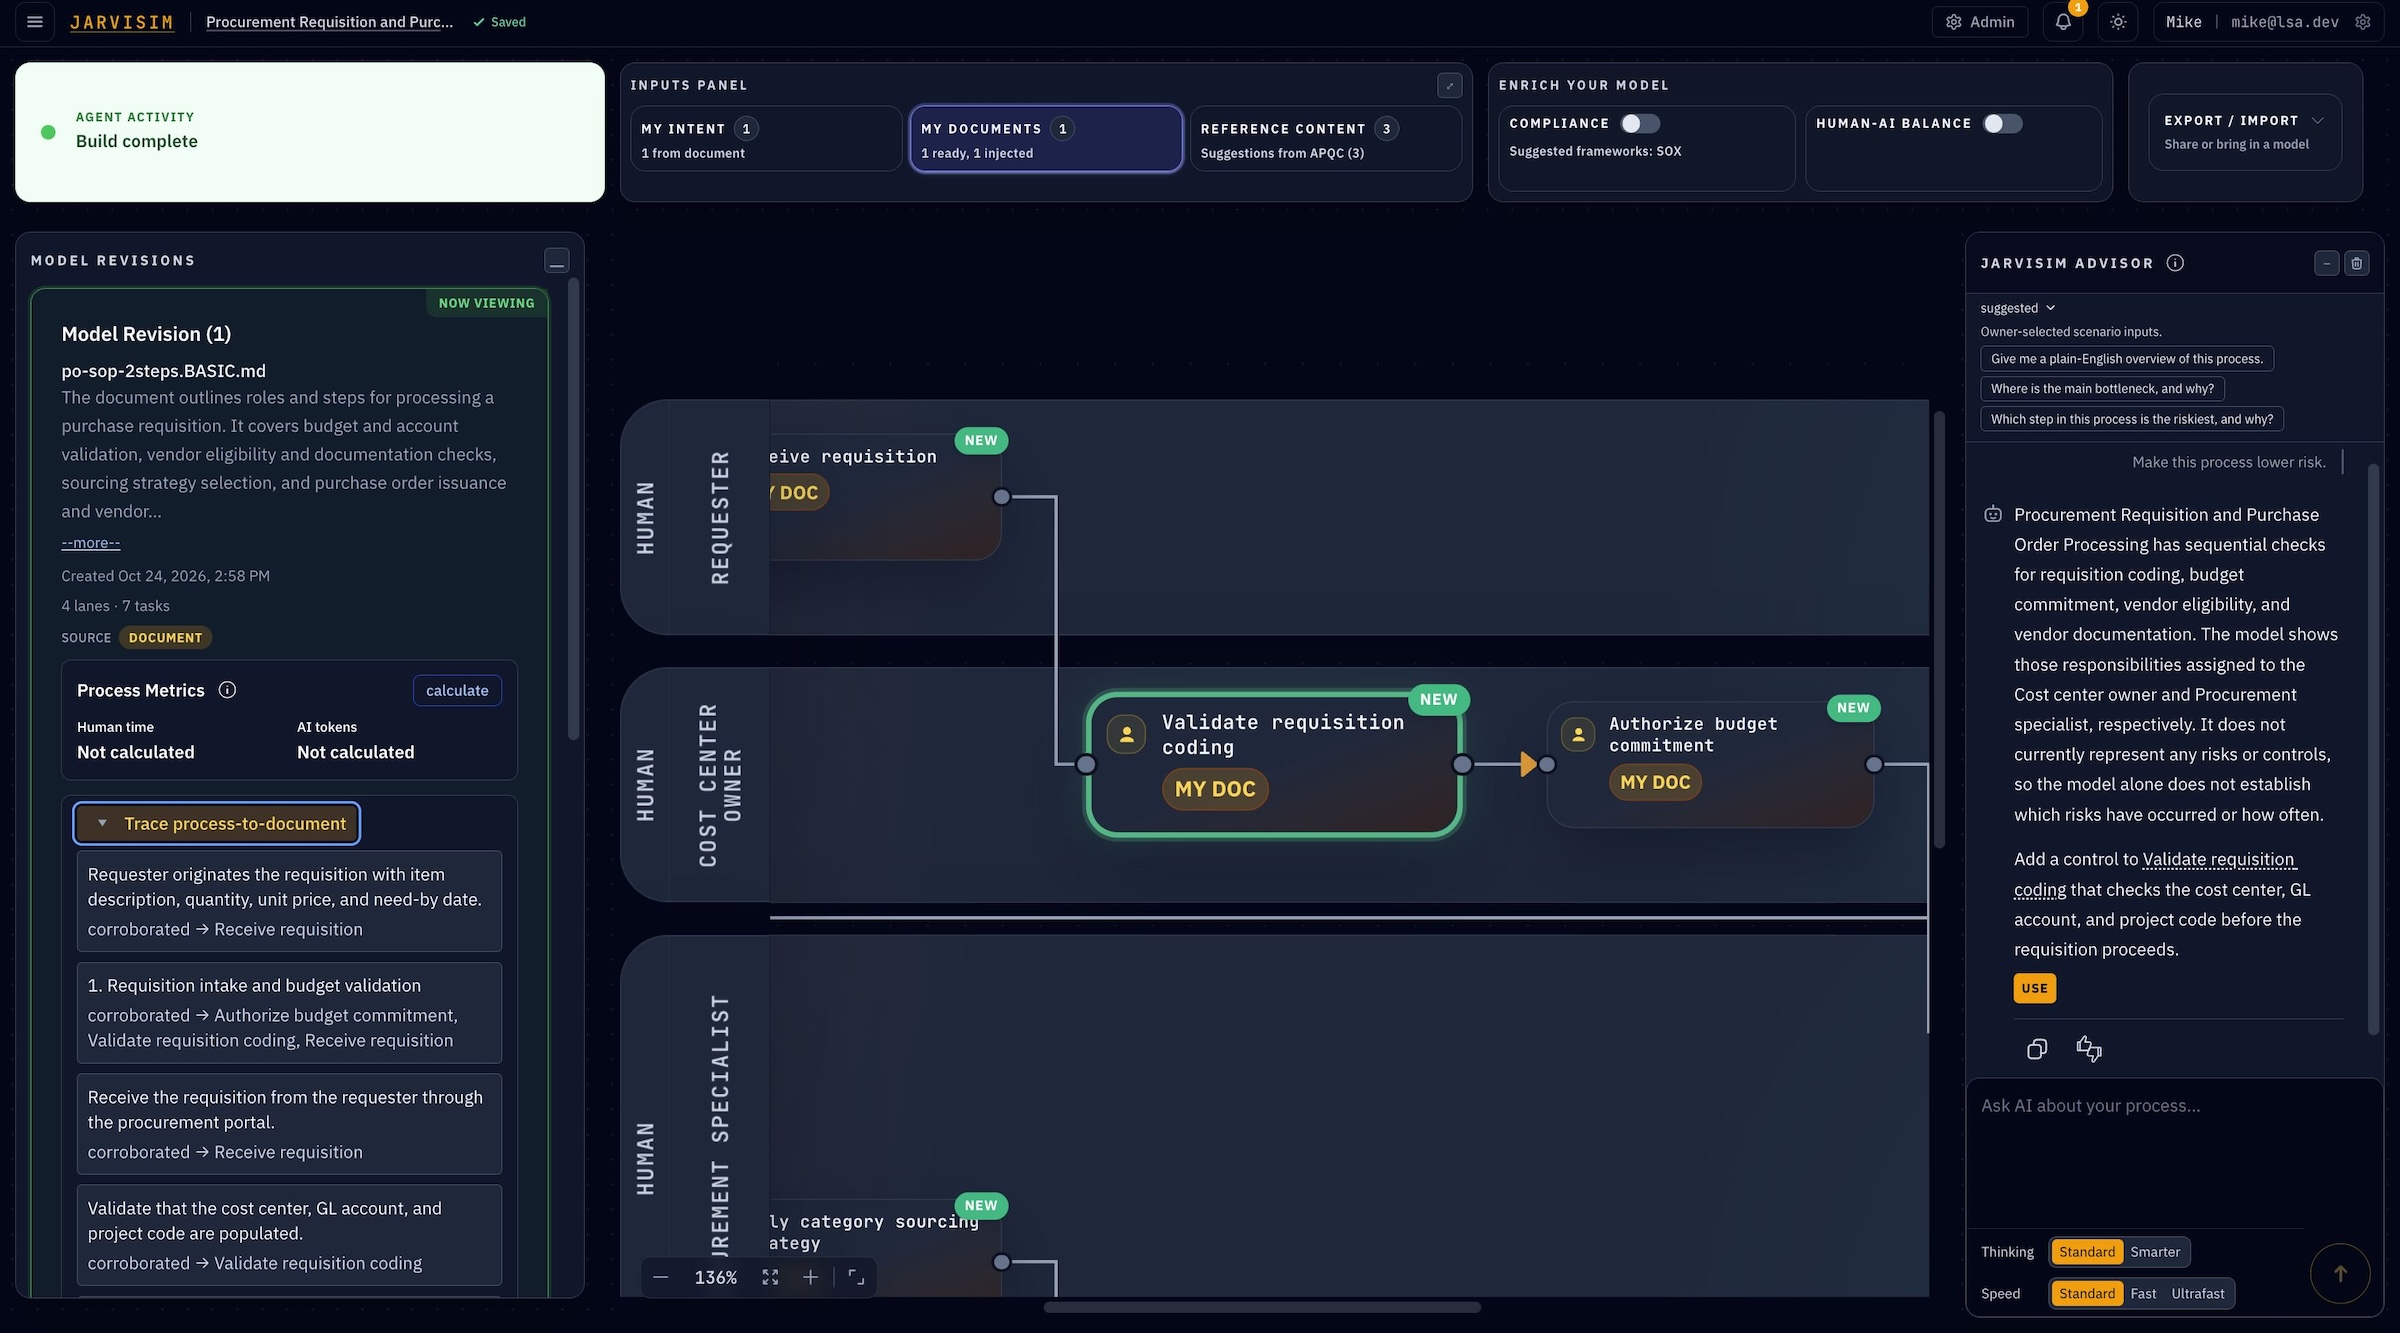
Task: Open the hamburger main menu
Action: coord(35,22)
